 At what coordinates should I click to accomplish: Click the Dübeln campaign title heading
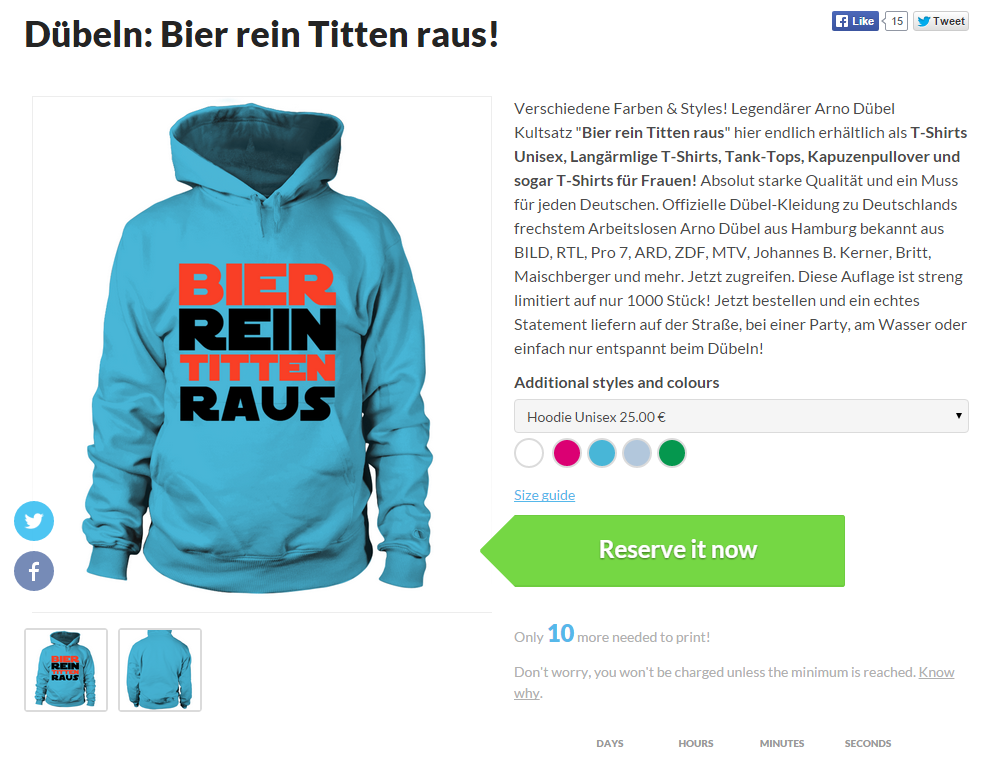click(x=262, y=34)
